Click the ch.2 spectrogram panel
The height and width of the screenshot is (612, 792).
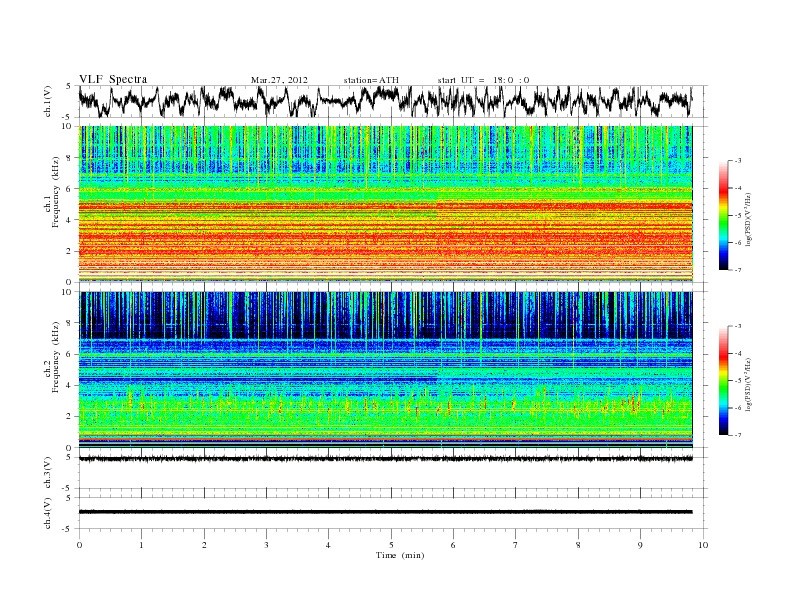pos(385,370)
